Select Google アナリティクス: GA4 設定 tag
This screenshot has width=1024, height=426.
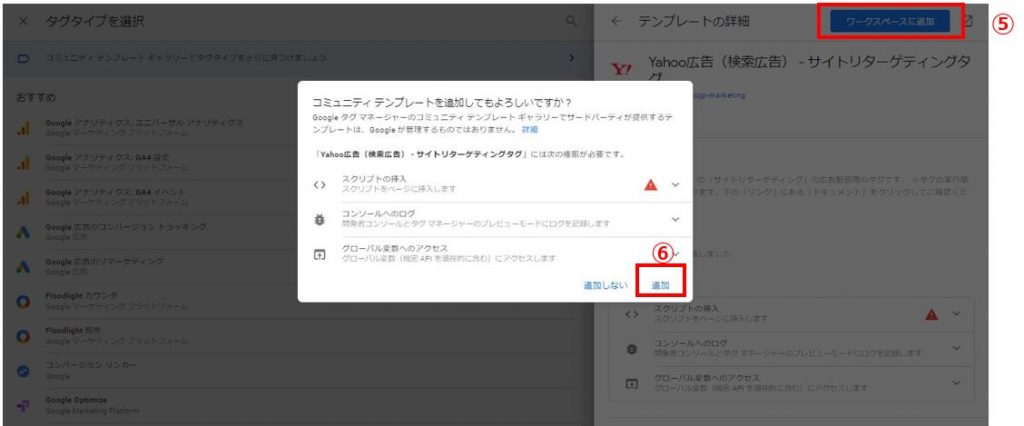click(x=298, y=162)
